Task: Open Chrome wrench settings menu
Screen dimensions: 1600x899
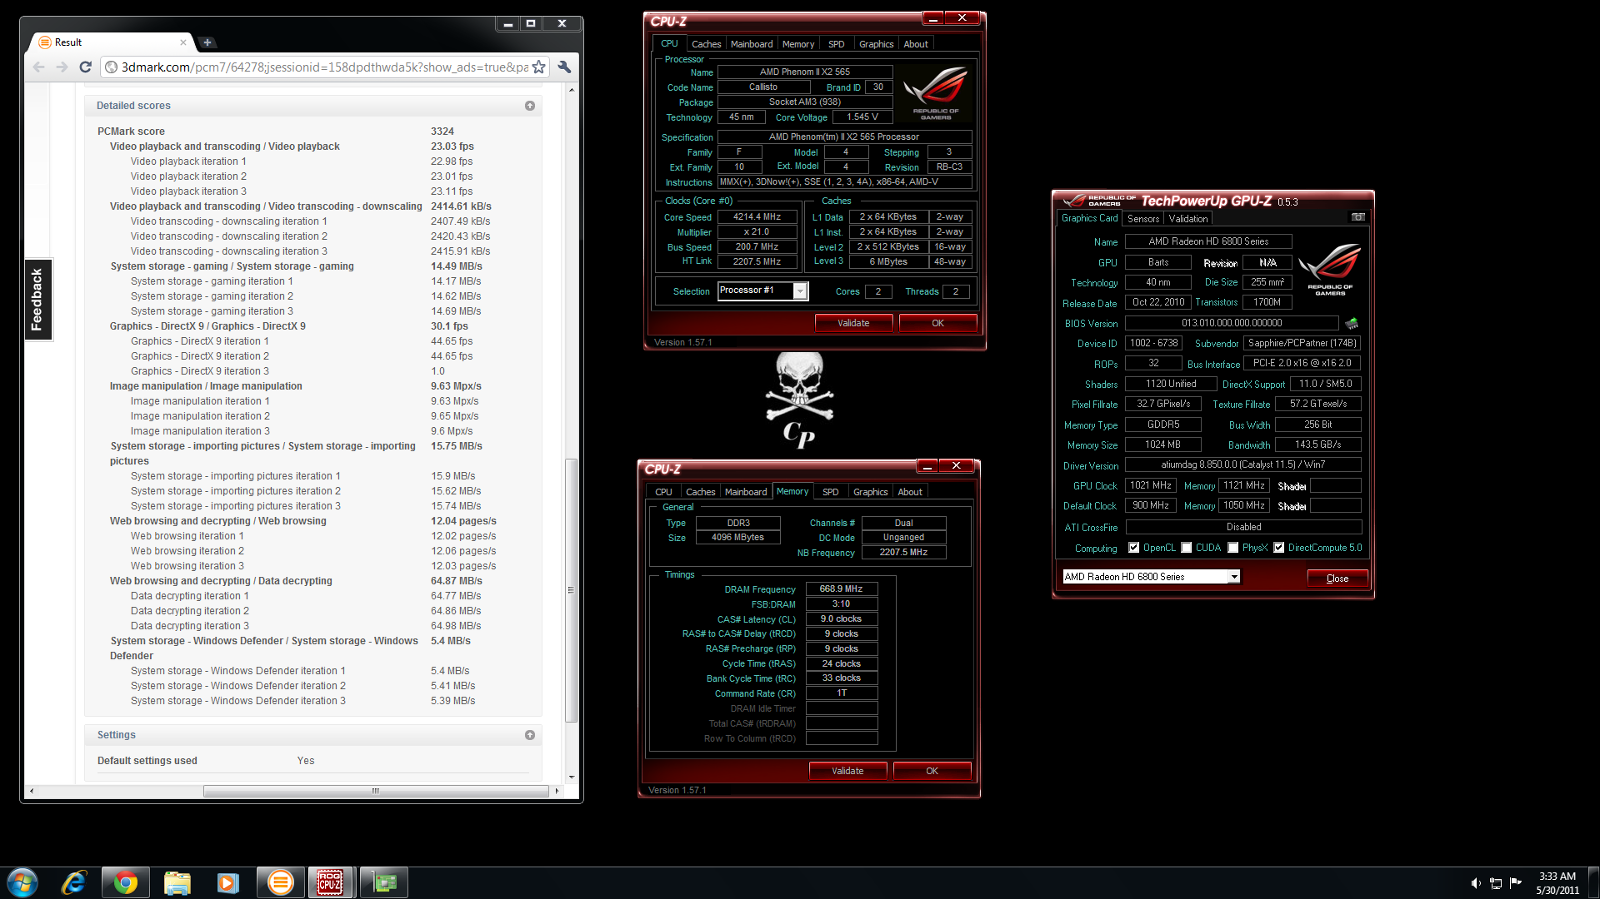Action: click(565, 67)
